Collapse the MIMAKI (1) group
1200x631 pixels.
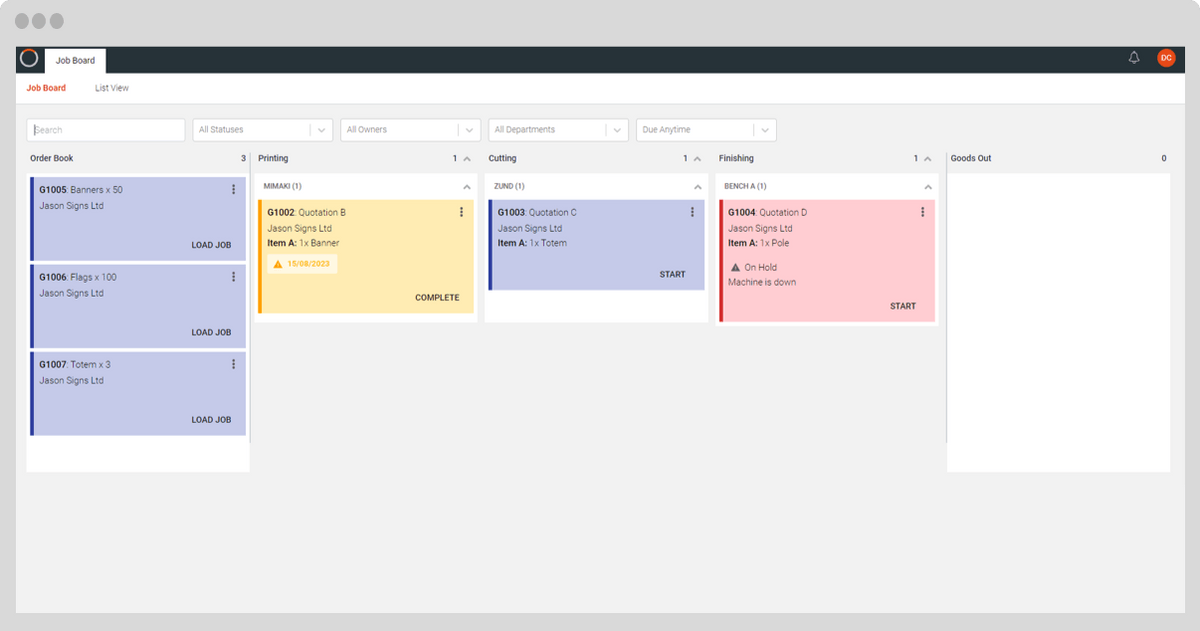coord(465,186)
